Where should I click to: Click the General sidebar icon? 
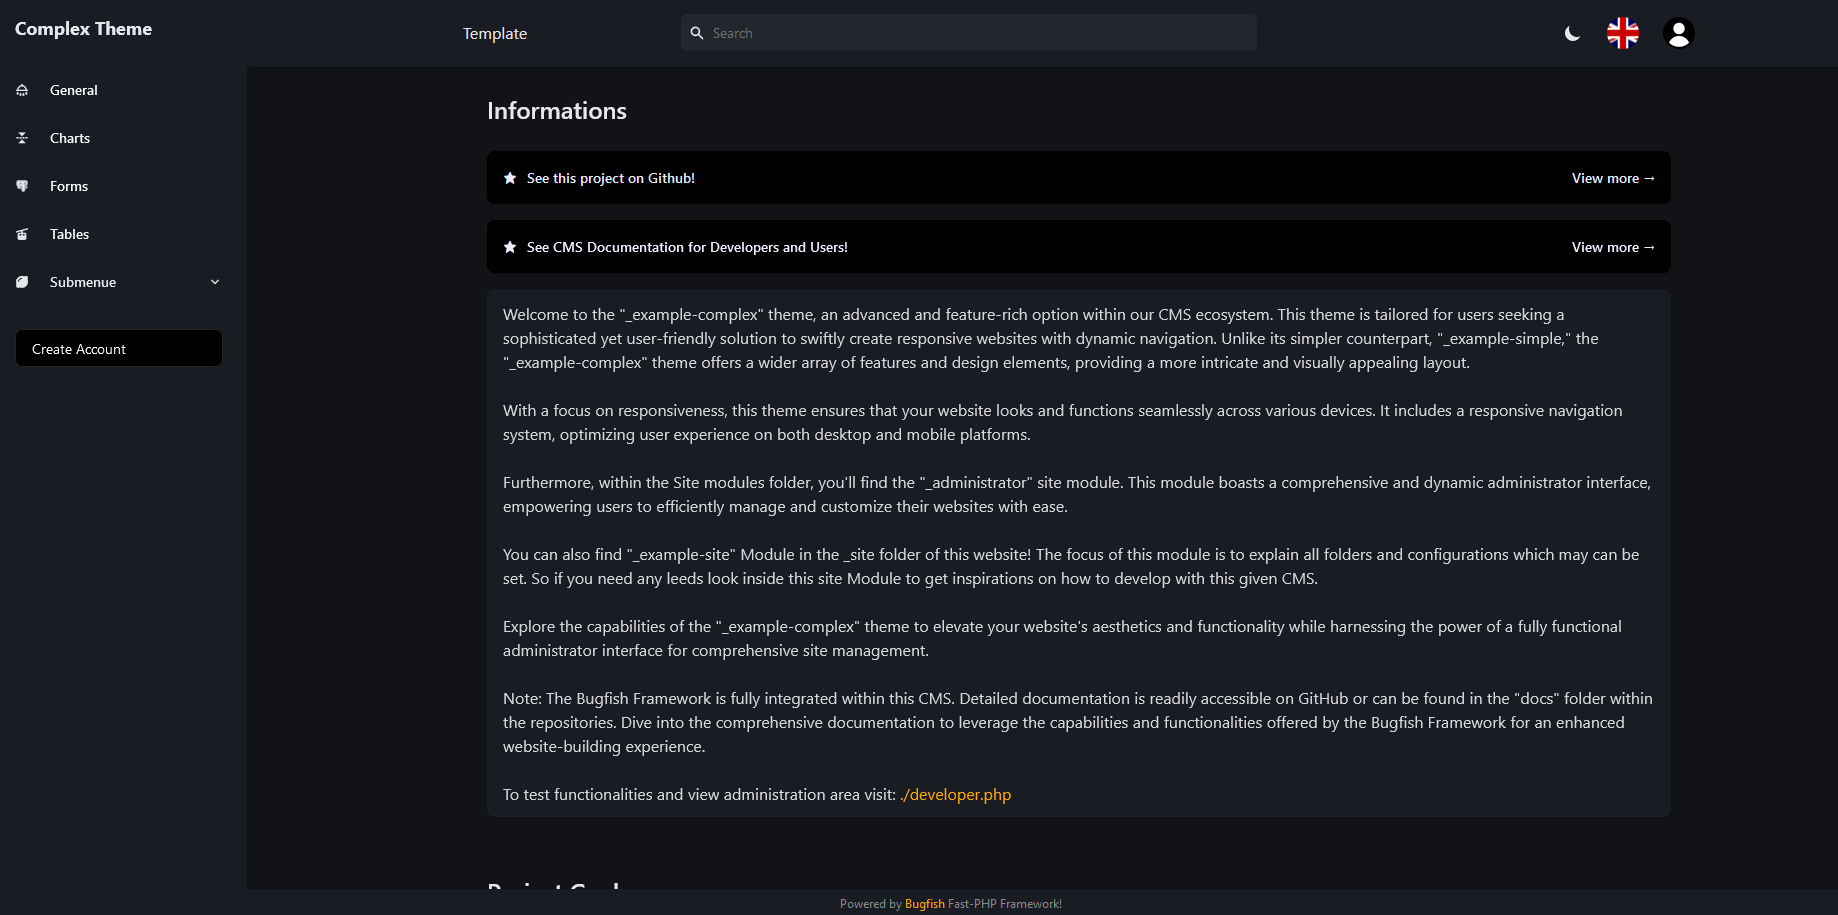22,90
